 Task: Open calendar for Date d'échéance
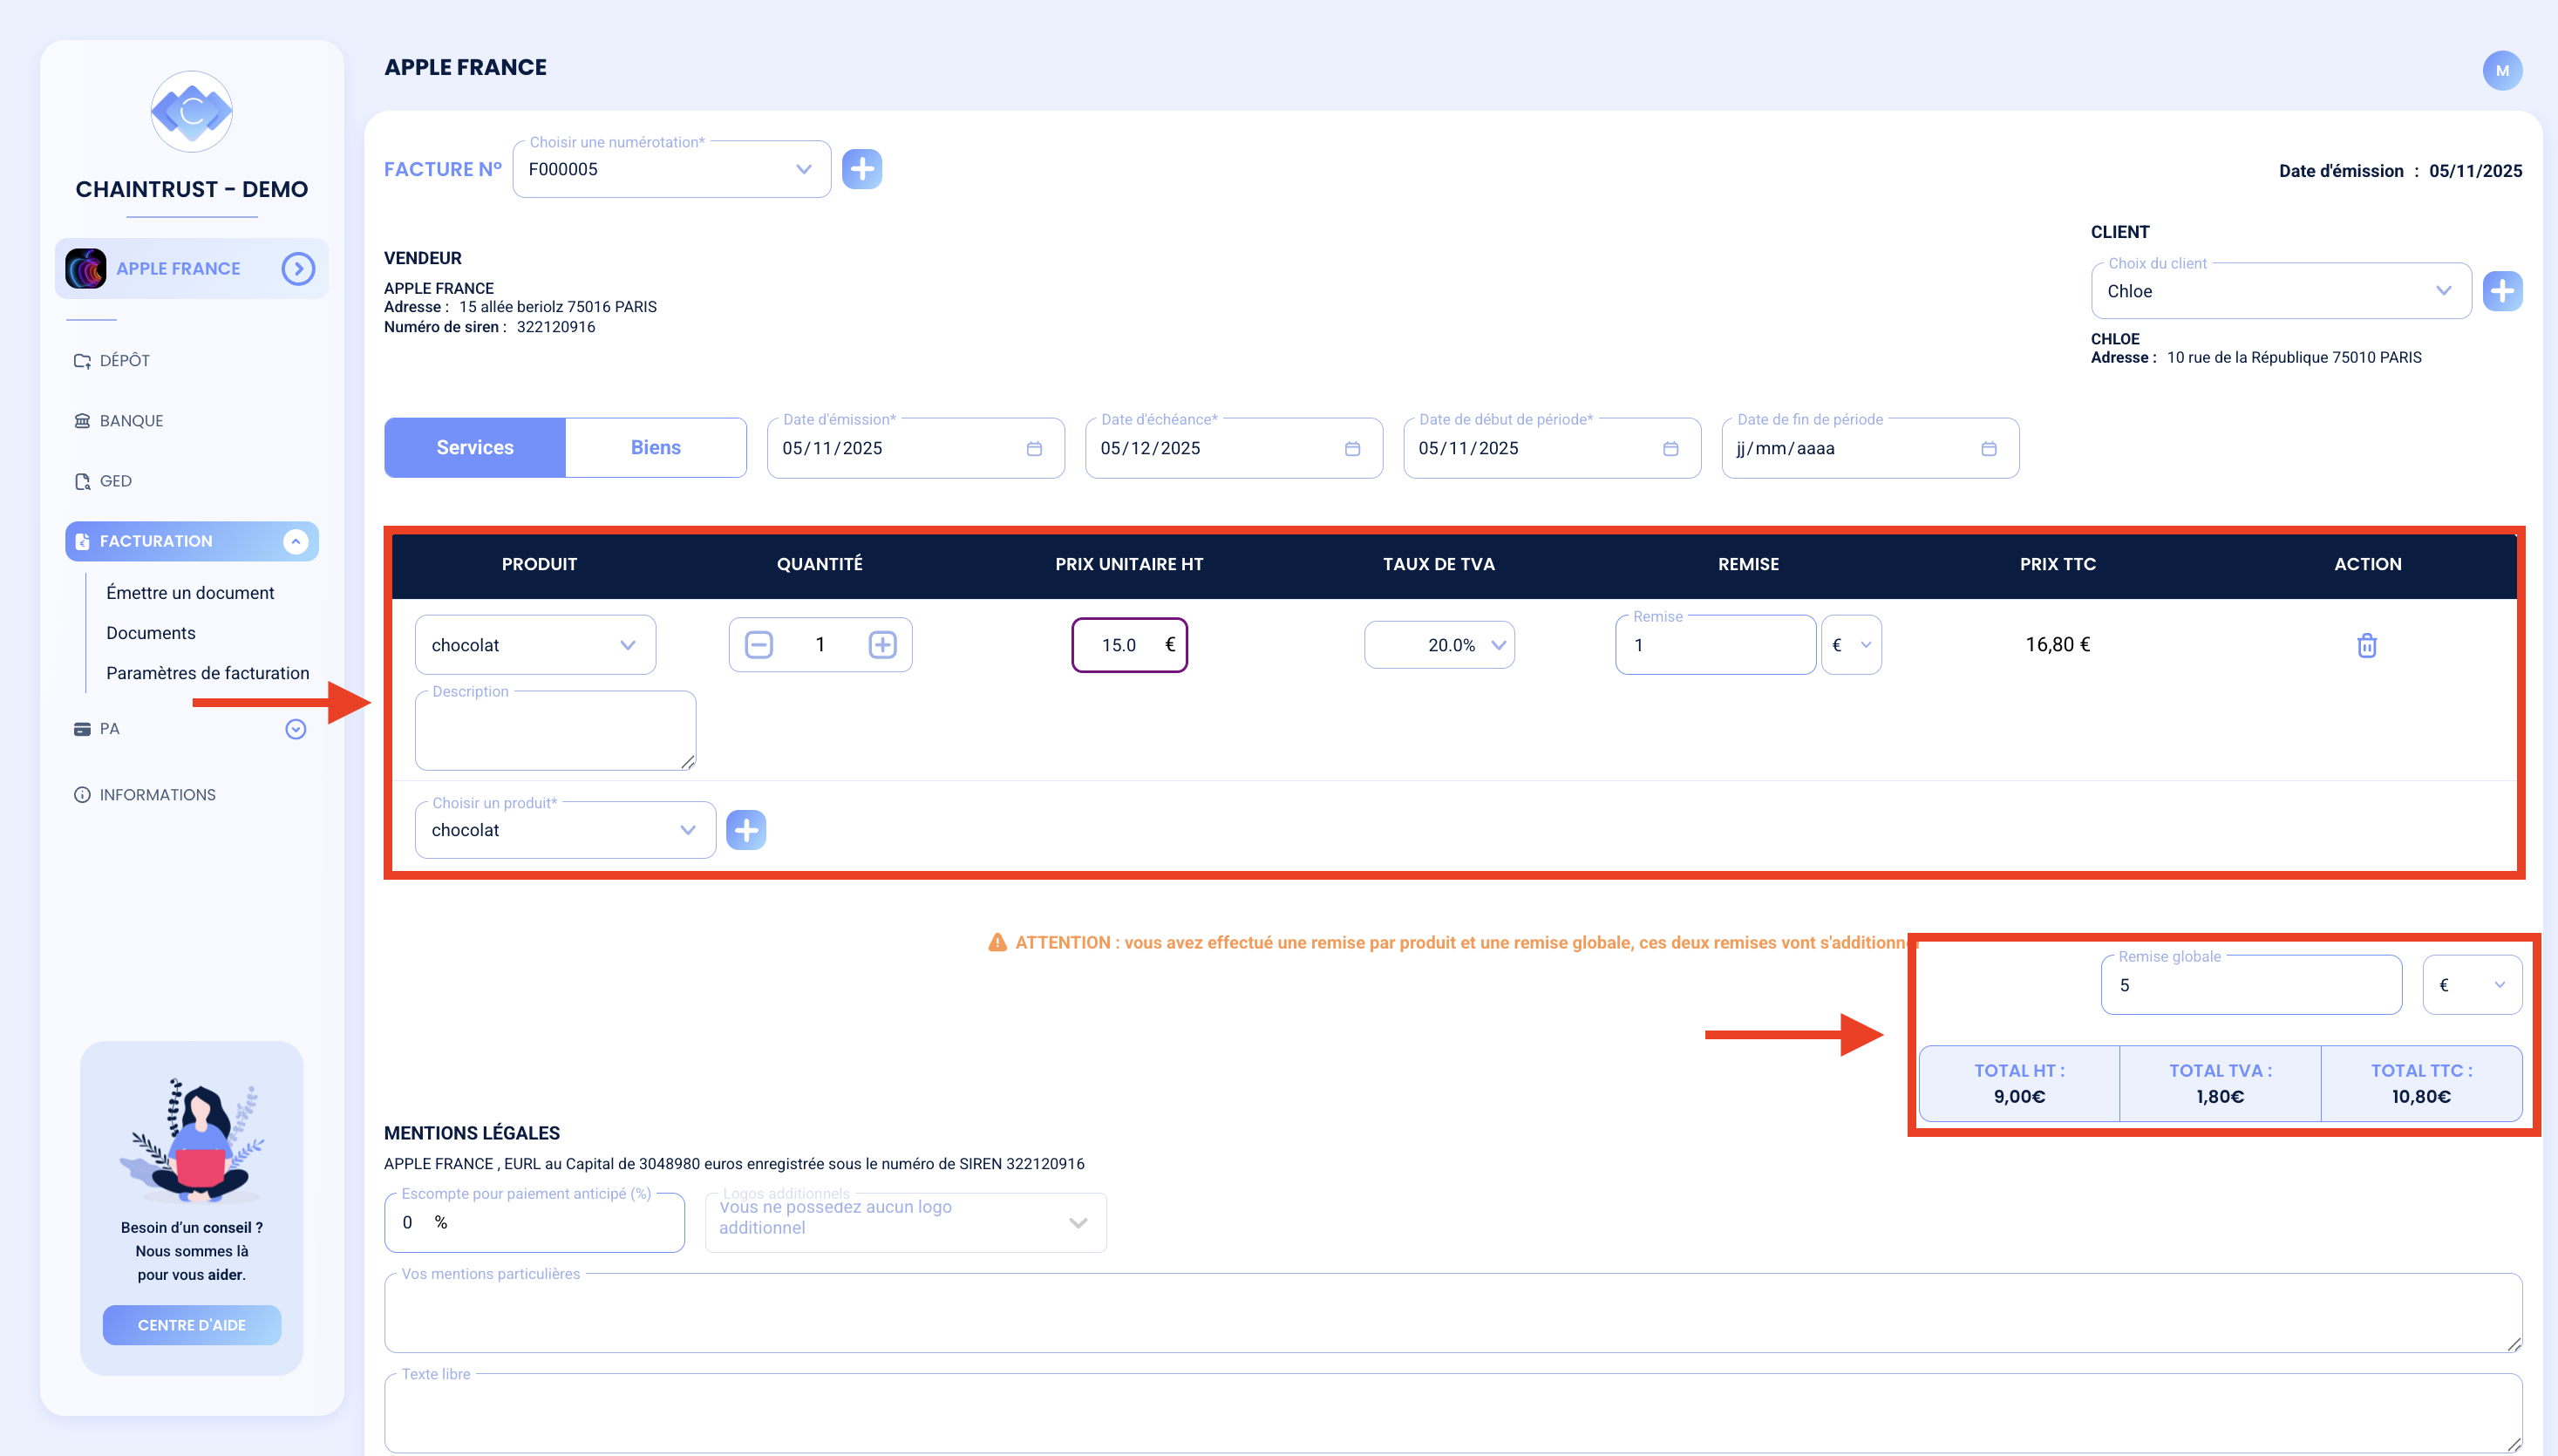1352,449
